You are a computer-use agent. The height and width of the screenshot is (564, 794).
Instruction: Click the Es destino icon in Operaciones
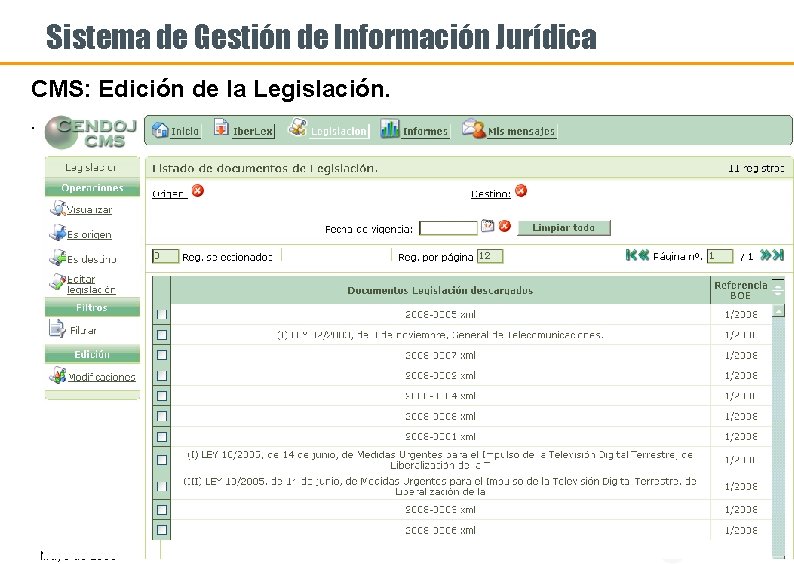[58, 257]
